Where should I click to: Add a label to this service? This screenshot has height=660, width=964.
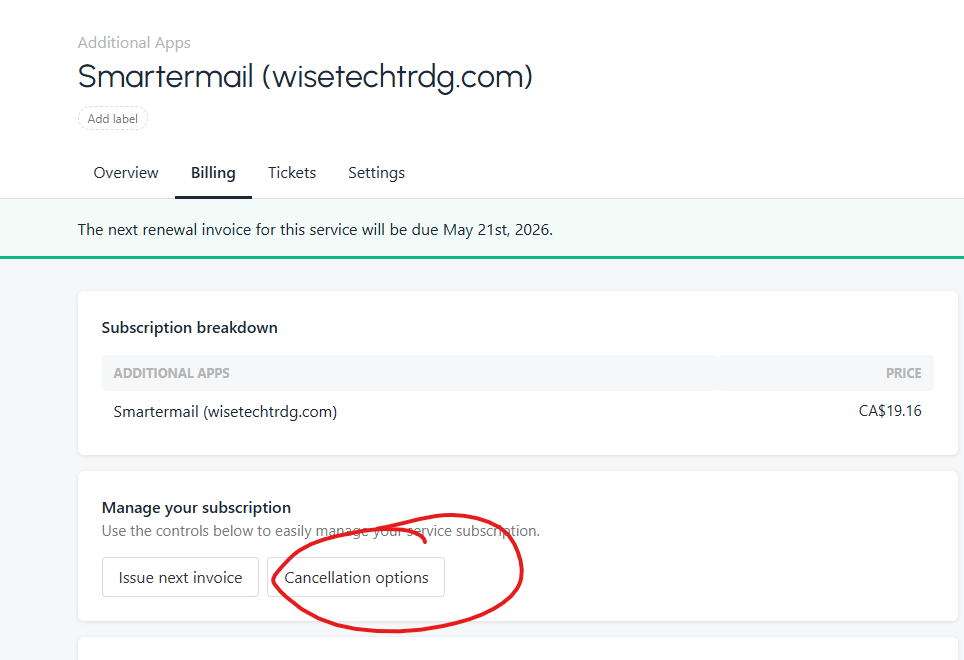[112, 119]
